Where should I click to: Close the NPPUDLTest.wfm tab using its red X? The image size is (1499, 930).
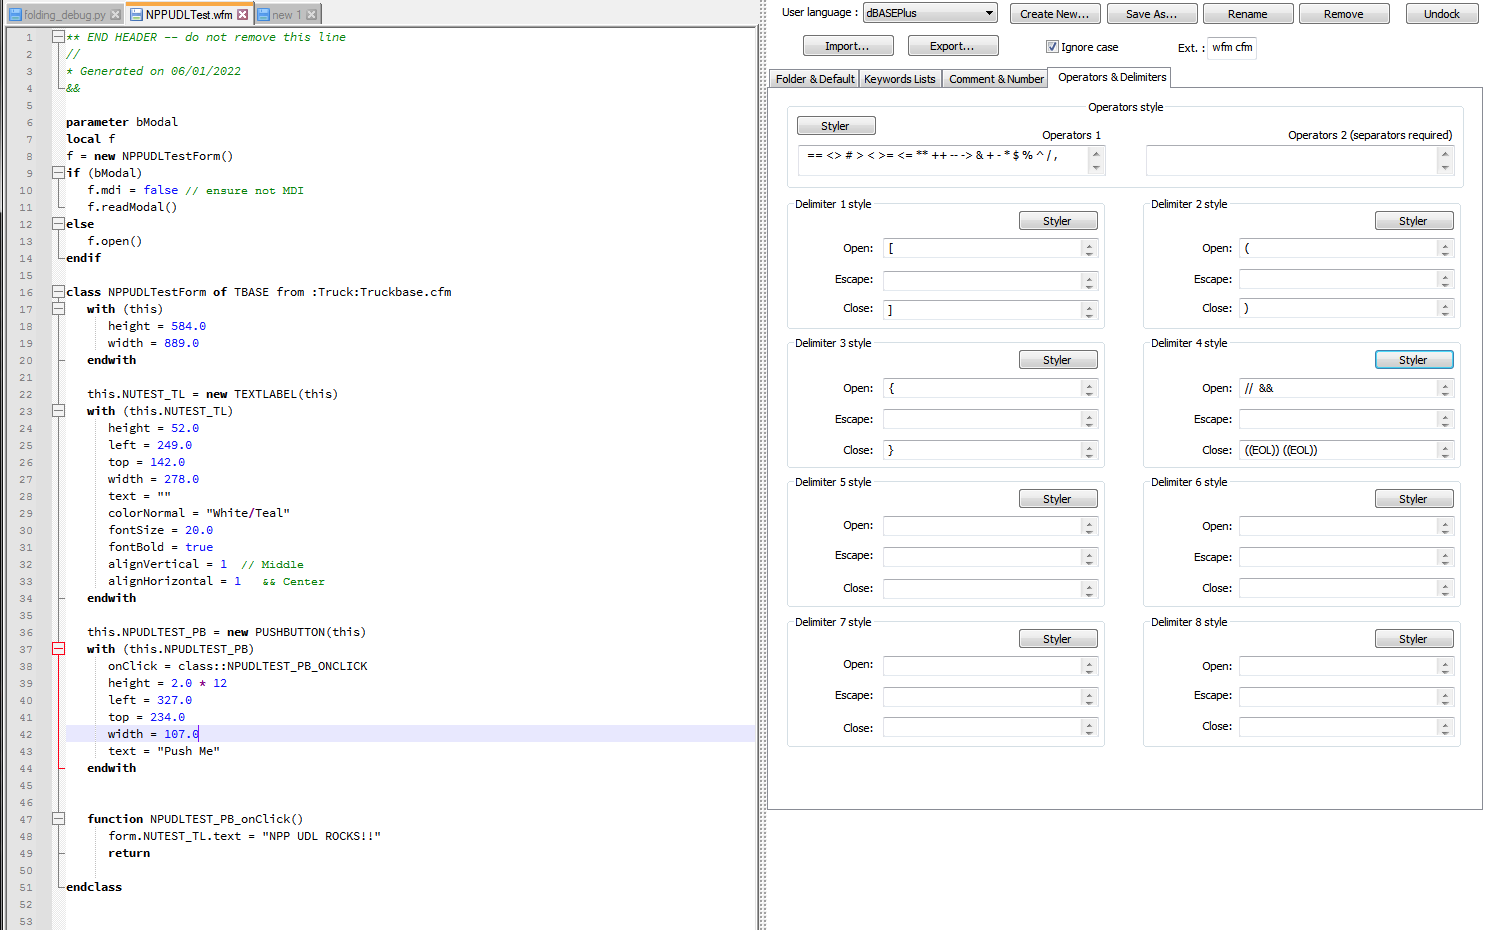[x=242, y=15]
